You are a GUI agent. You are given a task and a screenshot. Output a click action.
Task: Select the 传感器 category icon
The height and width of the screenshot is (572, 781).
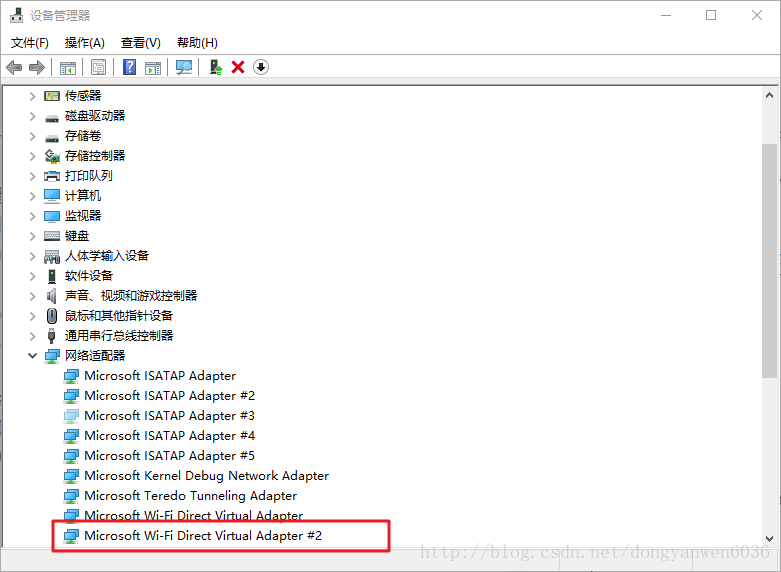[x=52, y=96]
